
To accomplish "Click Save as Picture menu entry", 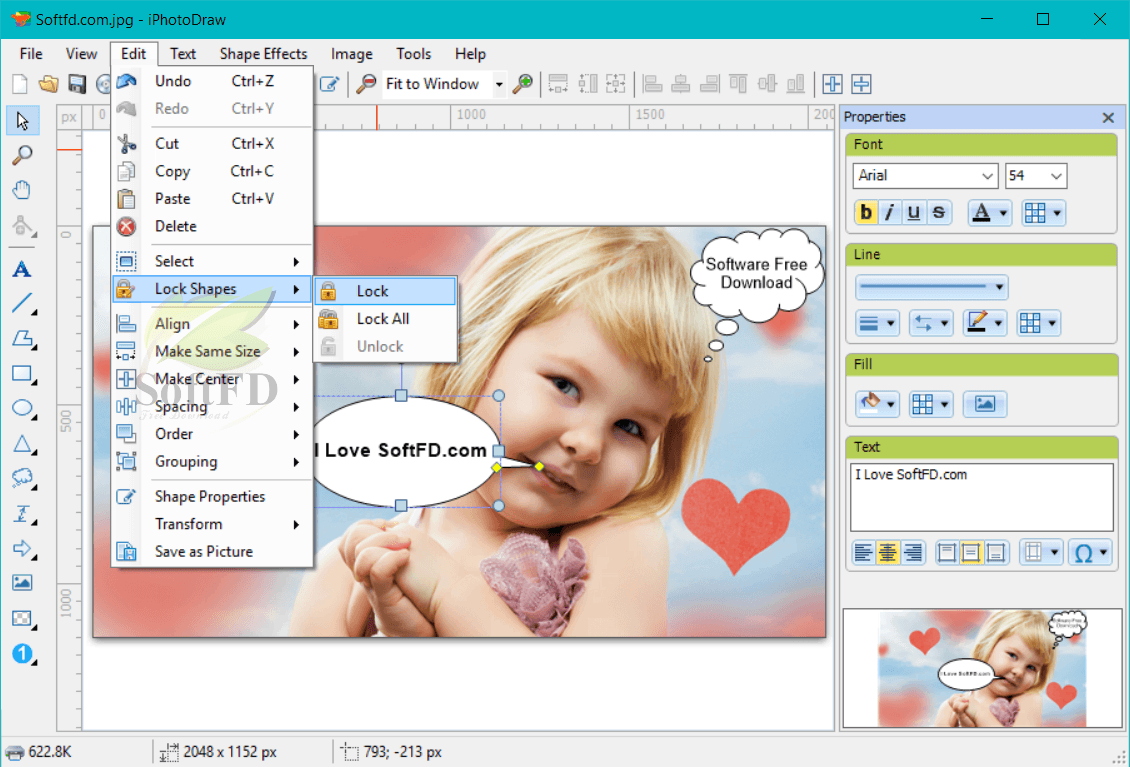I will click(x=212, y=551).
